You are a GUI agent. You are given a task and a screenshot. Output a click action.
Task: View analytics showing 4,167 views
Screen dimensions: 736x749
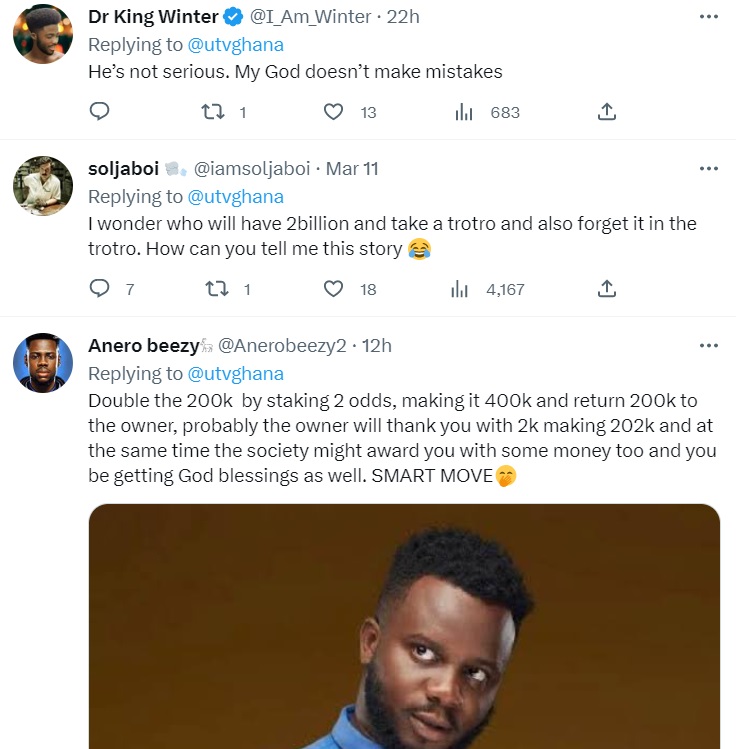[460, 289]
